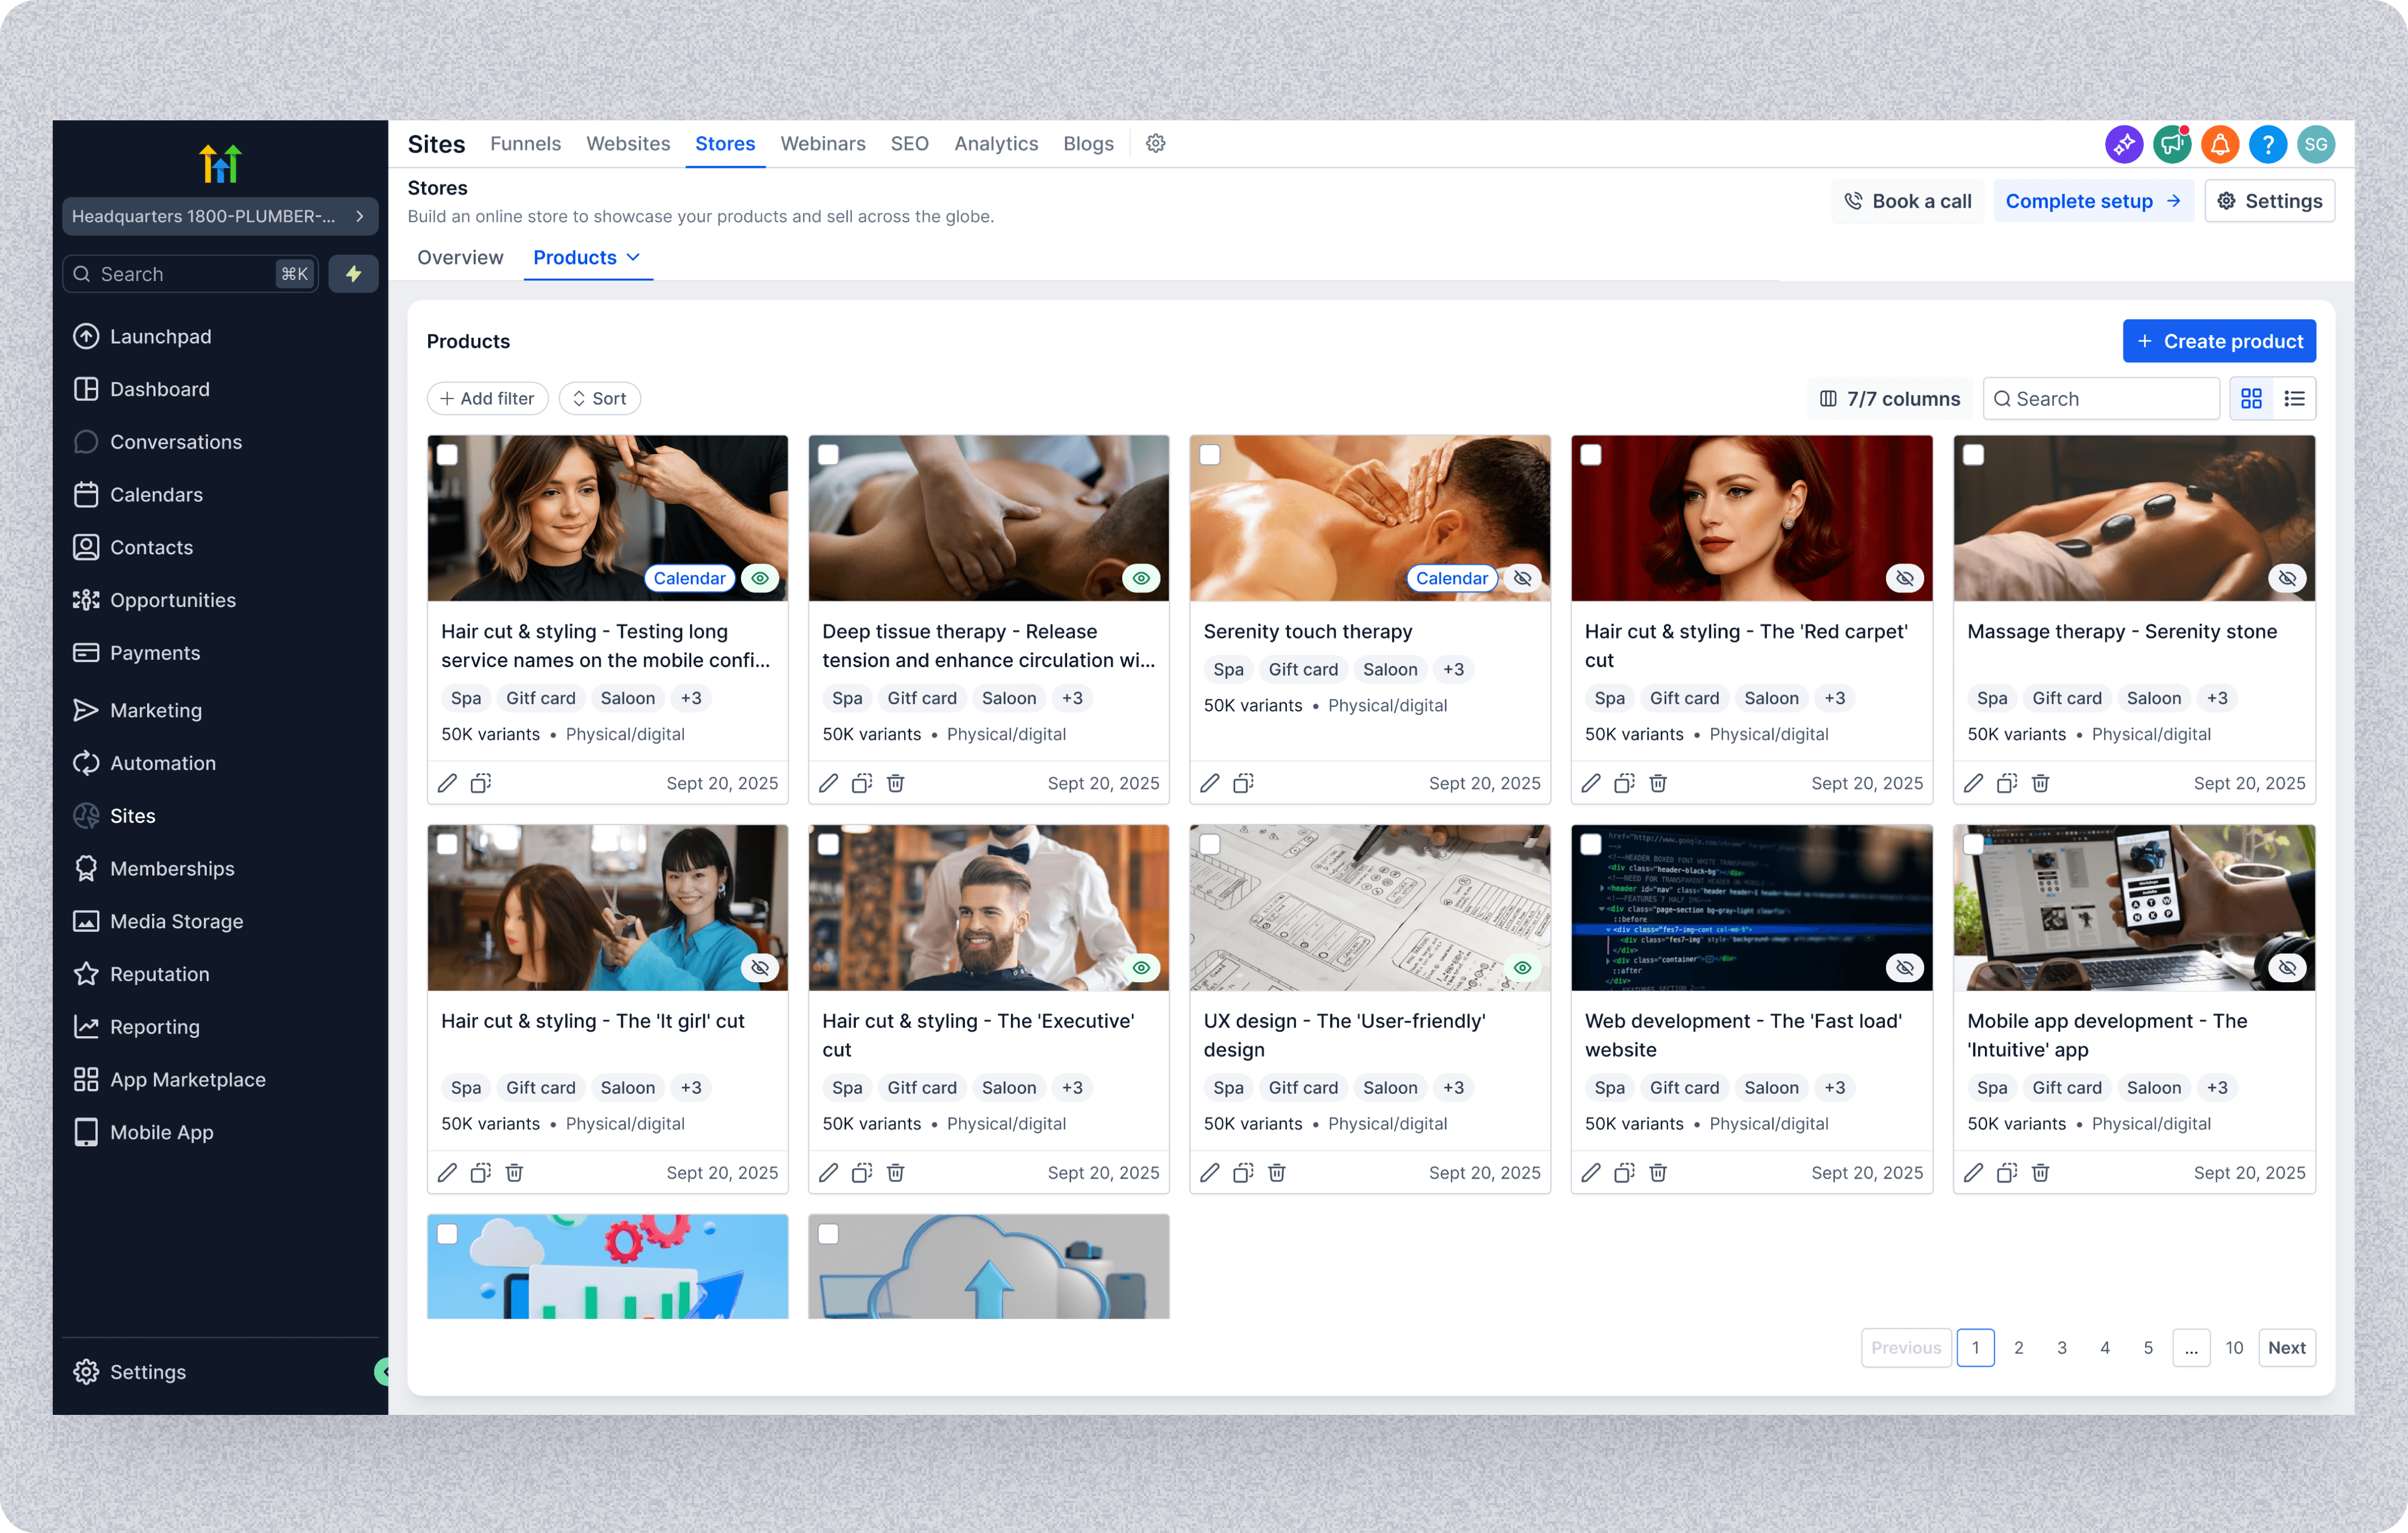
Task: Click the lightning bolt quick actions icon
Action: [x=353, y=274]
